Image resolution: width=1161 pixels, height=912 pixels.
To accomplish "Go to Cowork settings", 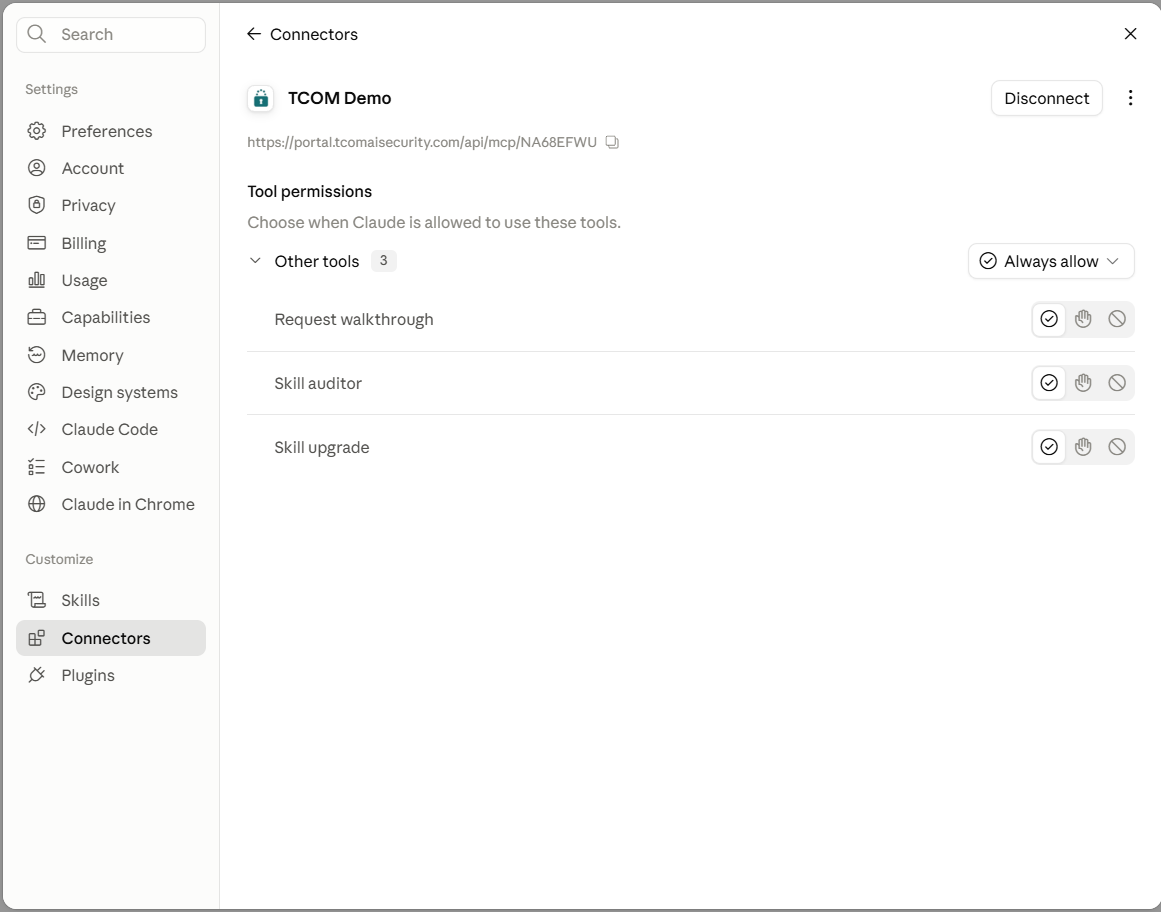I will point(111,467).
